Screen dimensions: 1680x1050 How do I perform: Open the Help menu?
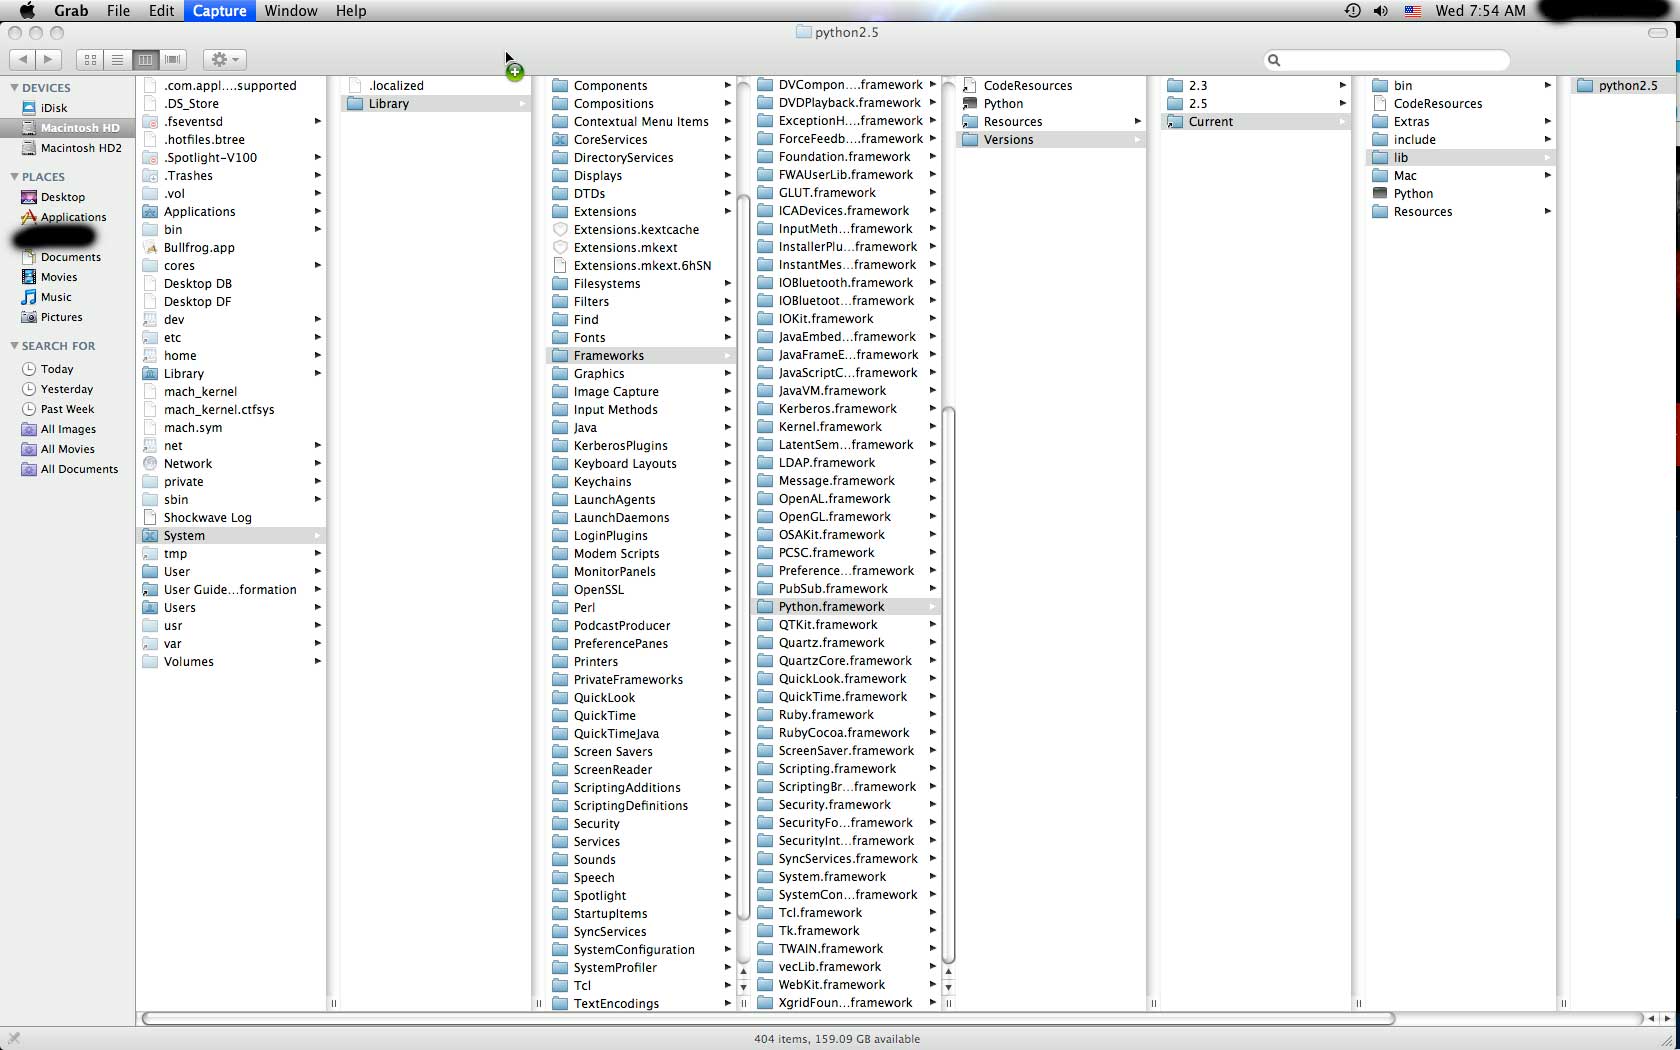[x=350, y=11]
